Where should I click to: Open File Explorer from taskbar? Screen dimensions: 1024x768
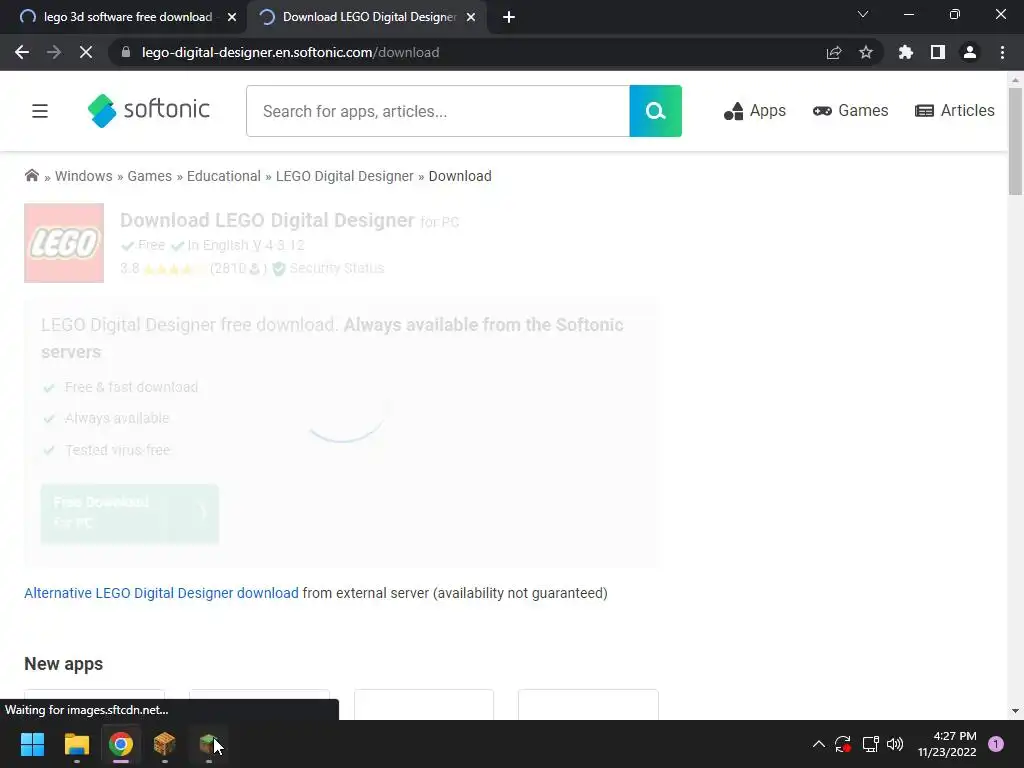click(x=76, y=744)
